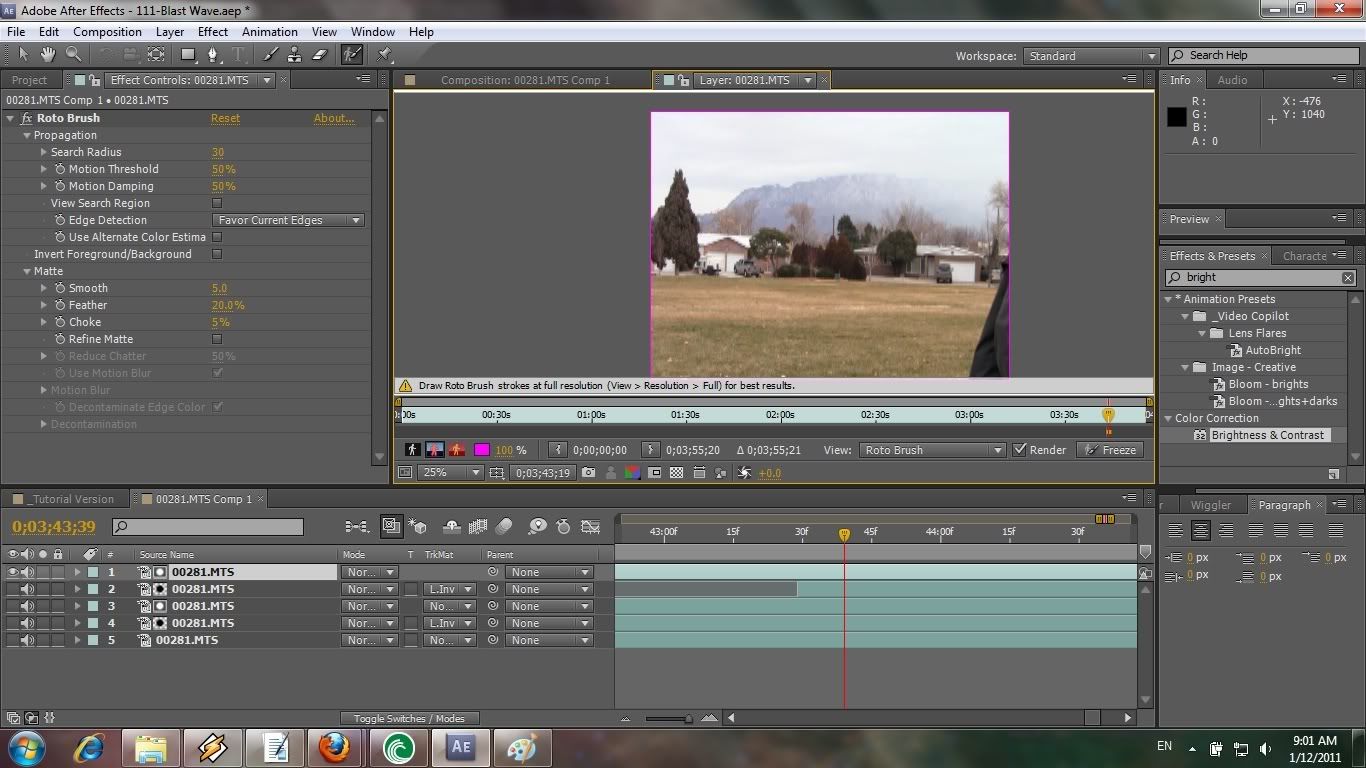Image resolution: width=1366 pixels, height=768 pixels.
Task: Click the Take Snapshot camera icon
Action: coord(588,473)
